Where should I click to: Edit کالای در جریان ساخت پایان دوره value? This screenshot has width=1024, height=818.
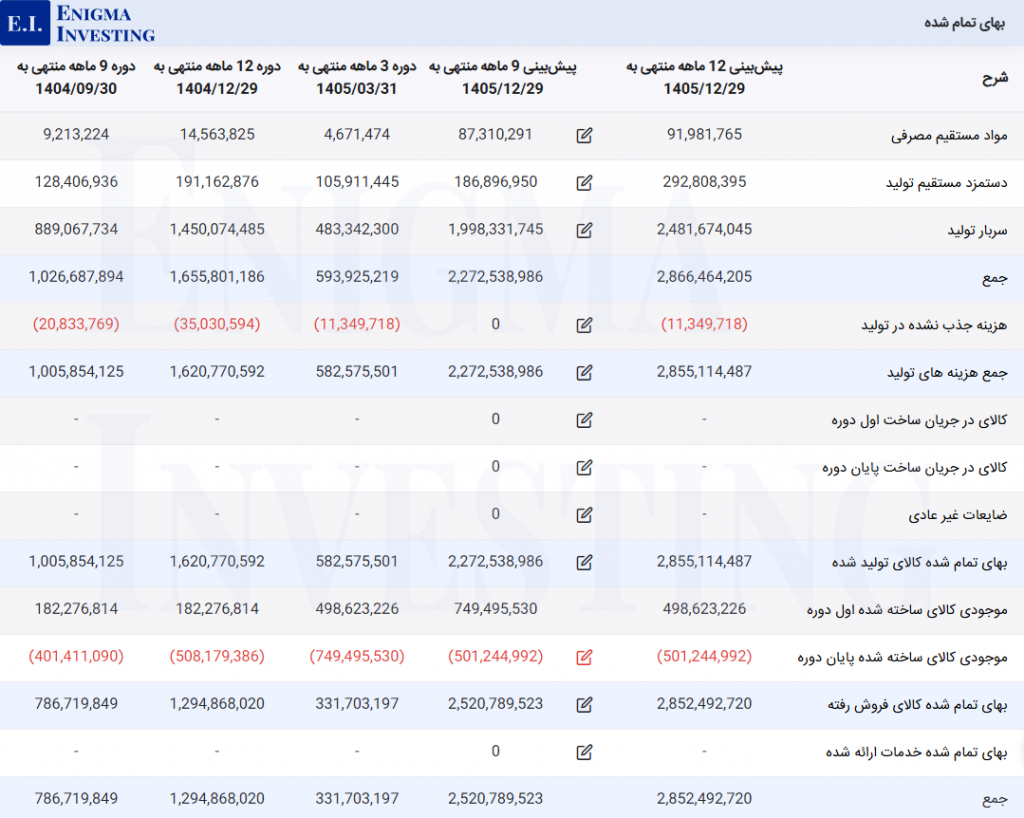[x=584, y=467]
